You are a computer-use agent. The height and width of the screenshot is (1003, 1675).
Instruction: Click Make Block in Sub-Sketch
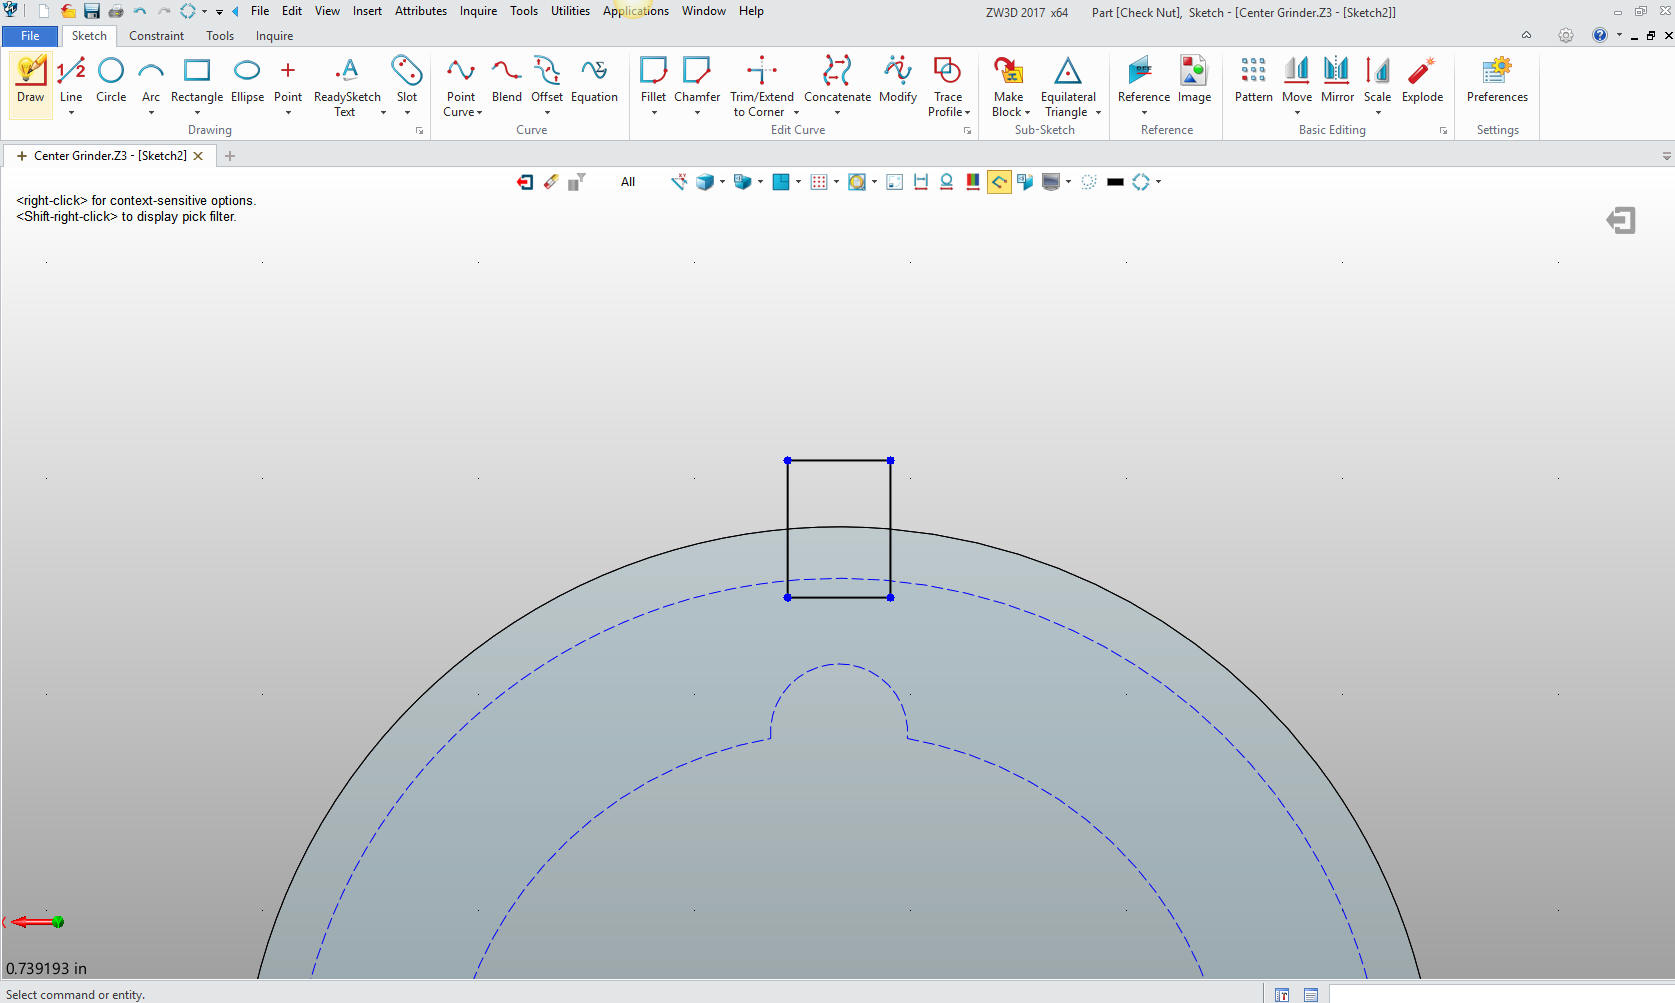click(x=1009, y=88)
